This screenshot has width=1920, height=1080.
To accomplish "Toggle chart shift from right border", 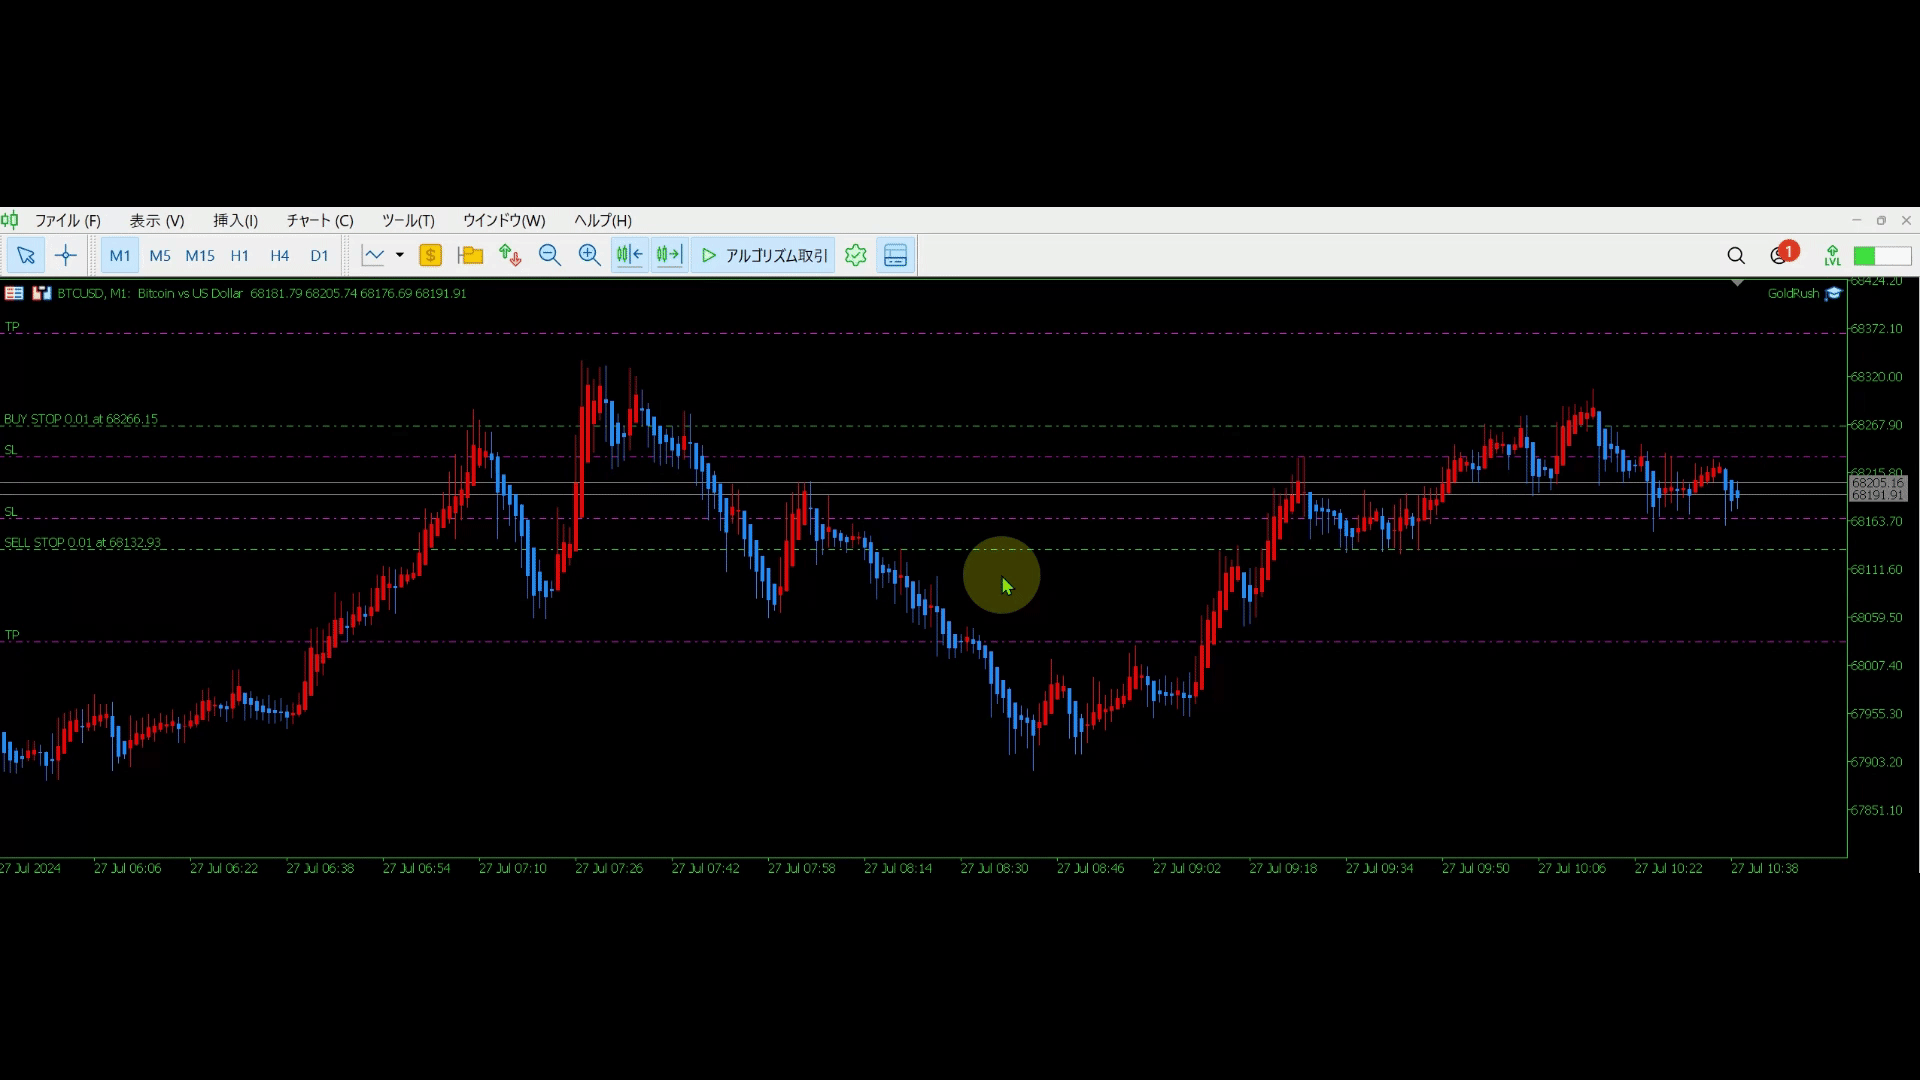I will (x=629, y=256).
